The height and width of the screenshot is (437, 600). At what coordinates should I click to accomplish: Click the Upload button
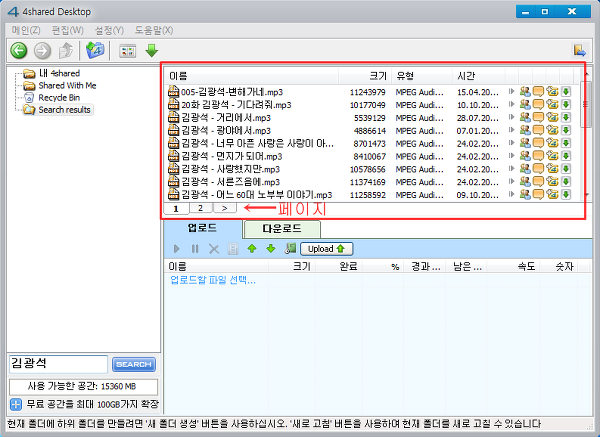click(x=326, y=249)
